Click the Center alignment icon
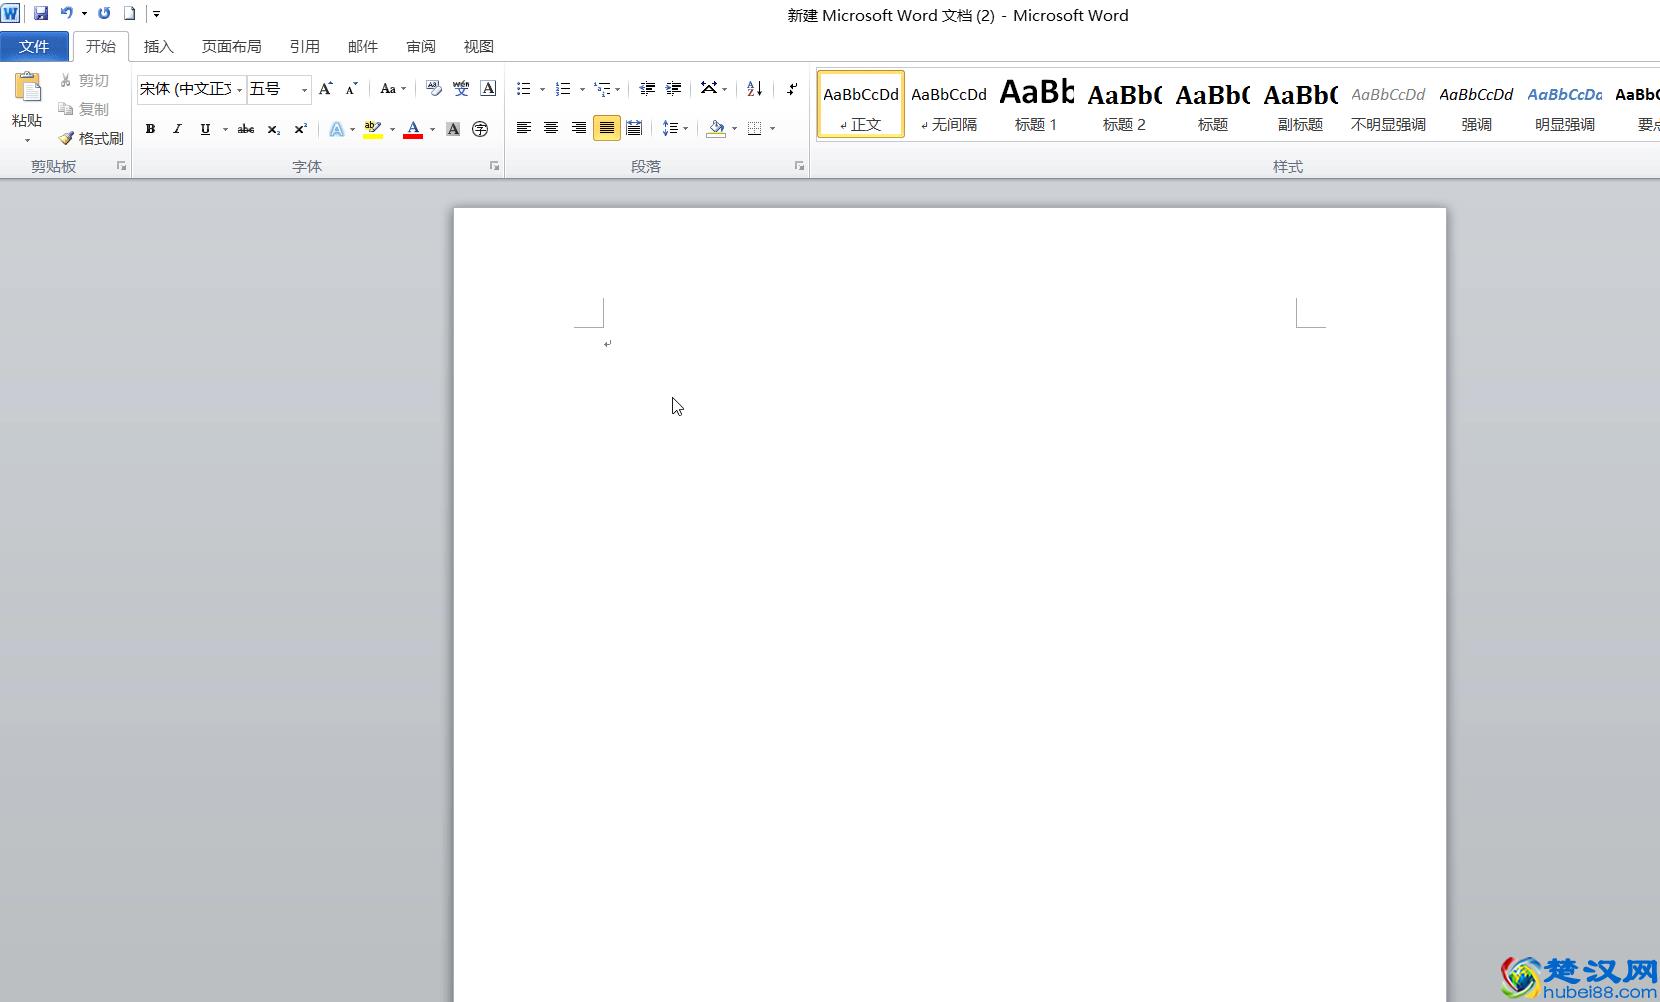Image resolution: width=1660 pixels, height=1002 pixels. point(551,128)
